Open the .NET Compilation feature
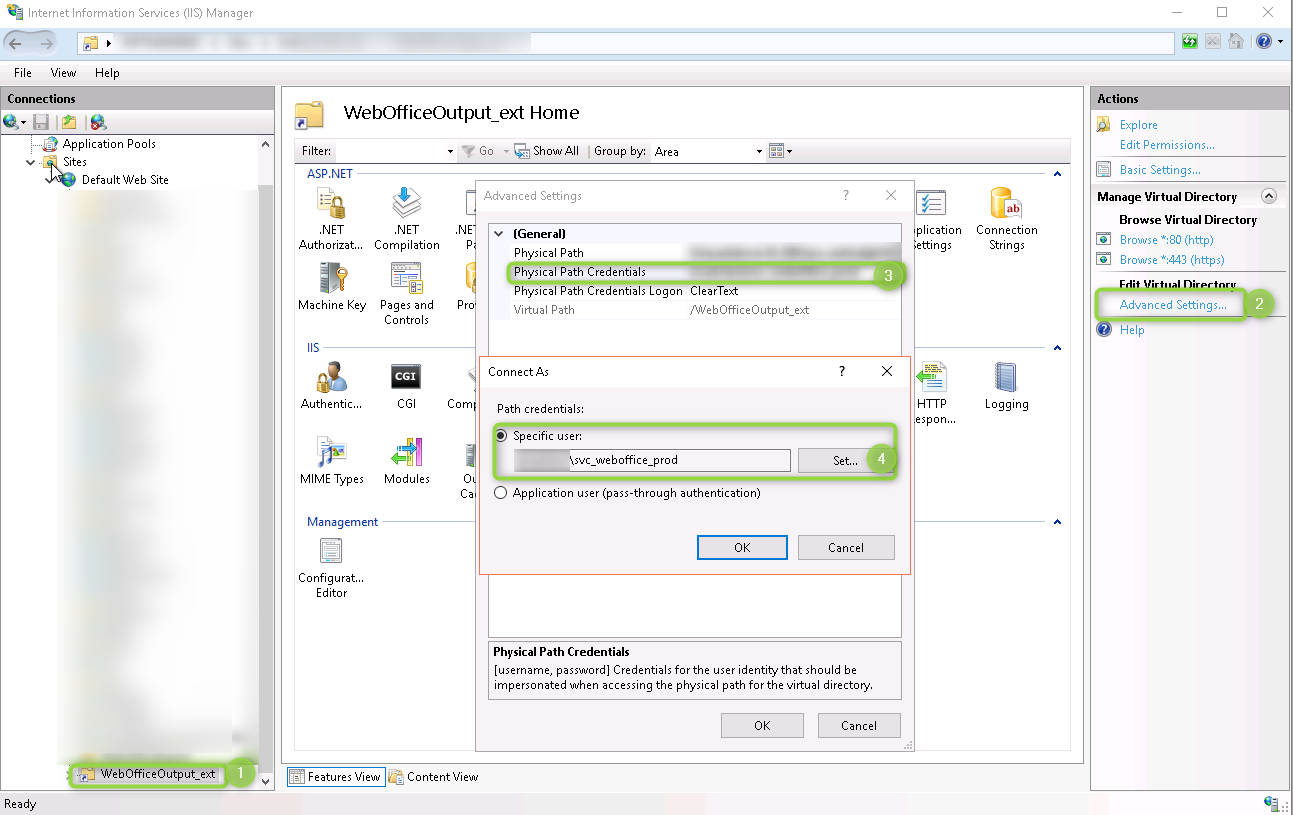Viewport: 1293px width, 815px height. (x=406, y=210)
